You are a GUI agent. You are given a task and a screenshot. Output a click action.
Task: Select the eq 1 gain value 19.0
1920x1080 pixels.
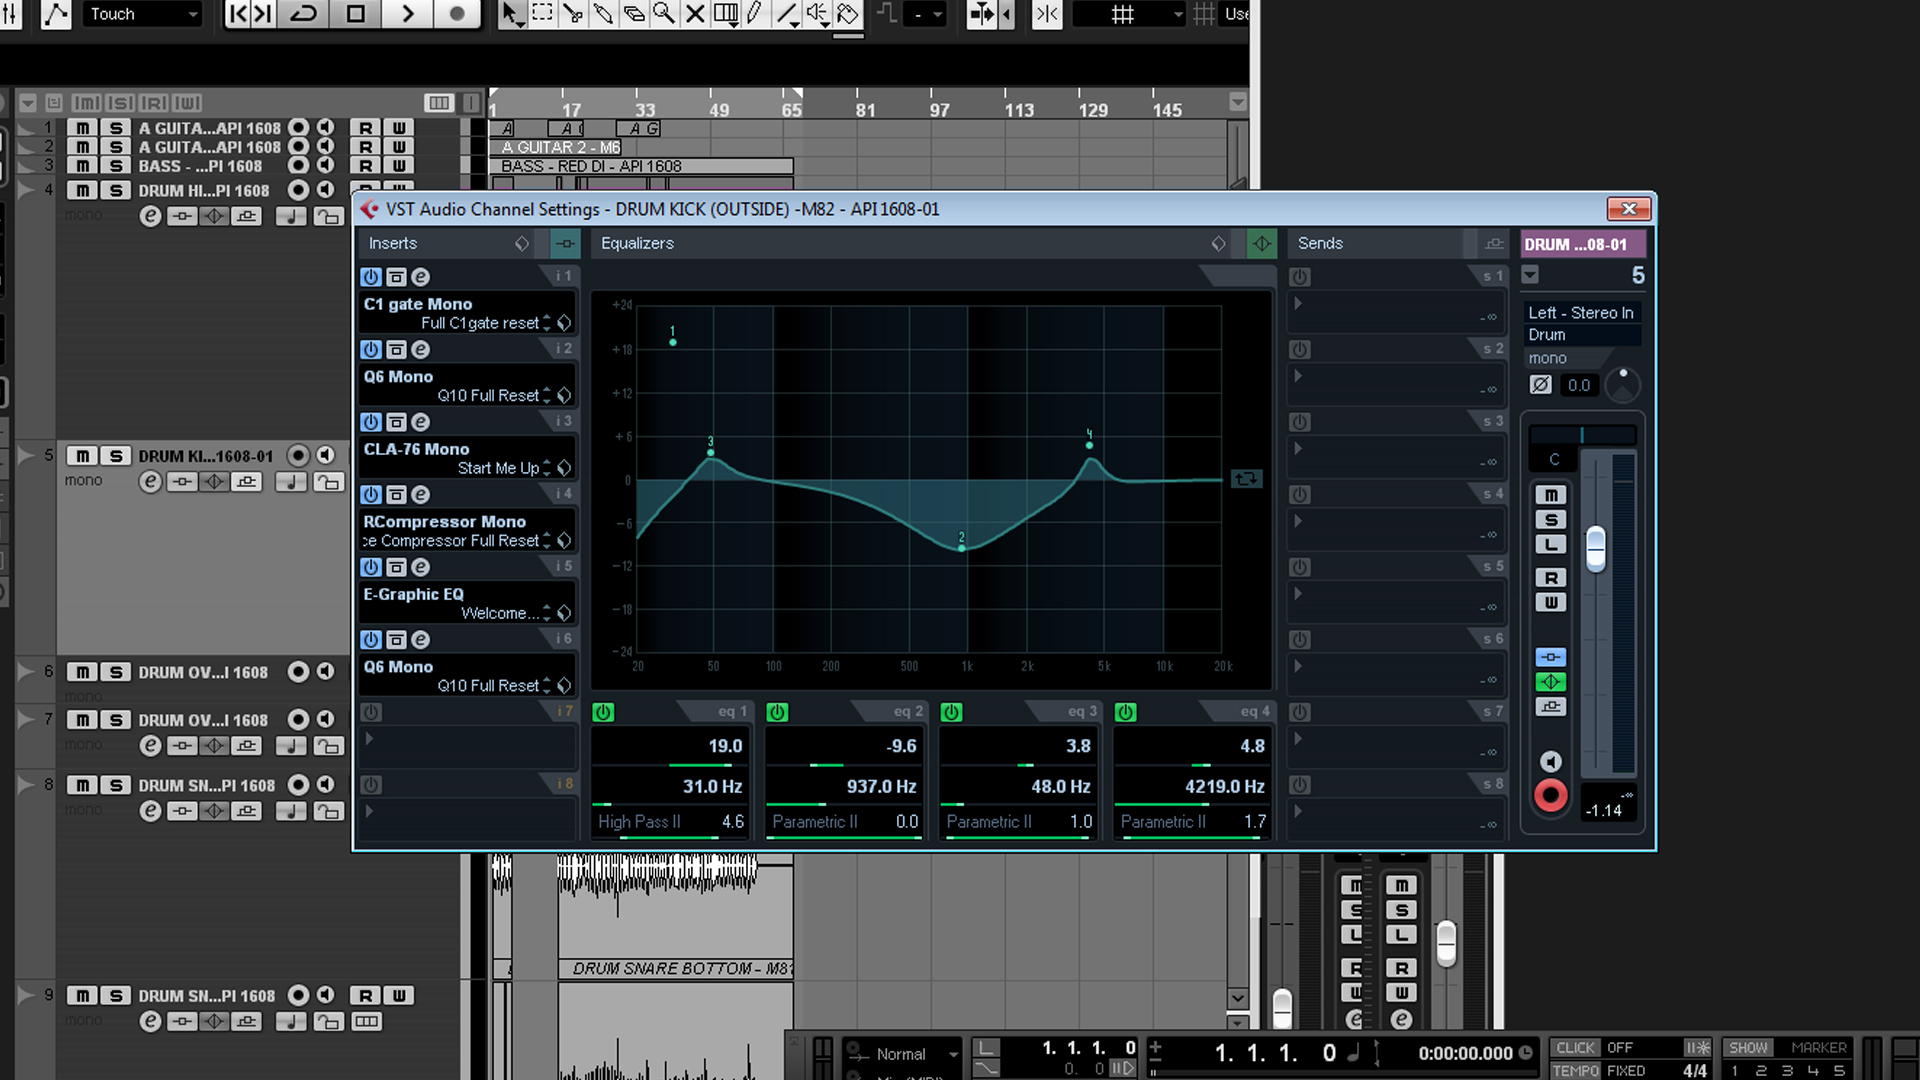tap(669, 746)
